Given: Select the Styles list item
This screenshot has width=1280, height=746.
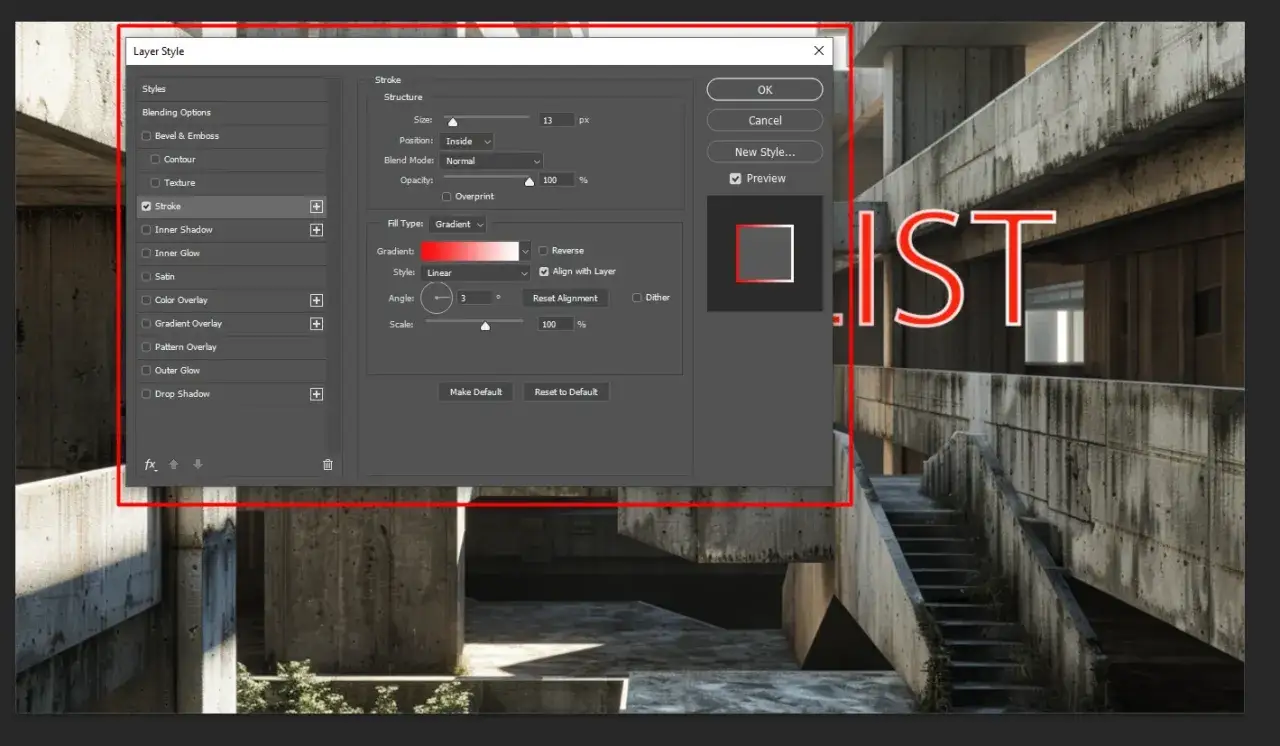Looking at the screenshot, I should coord(232,89).
